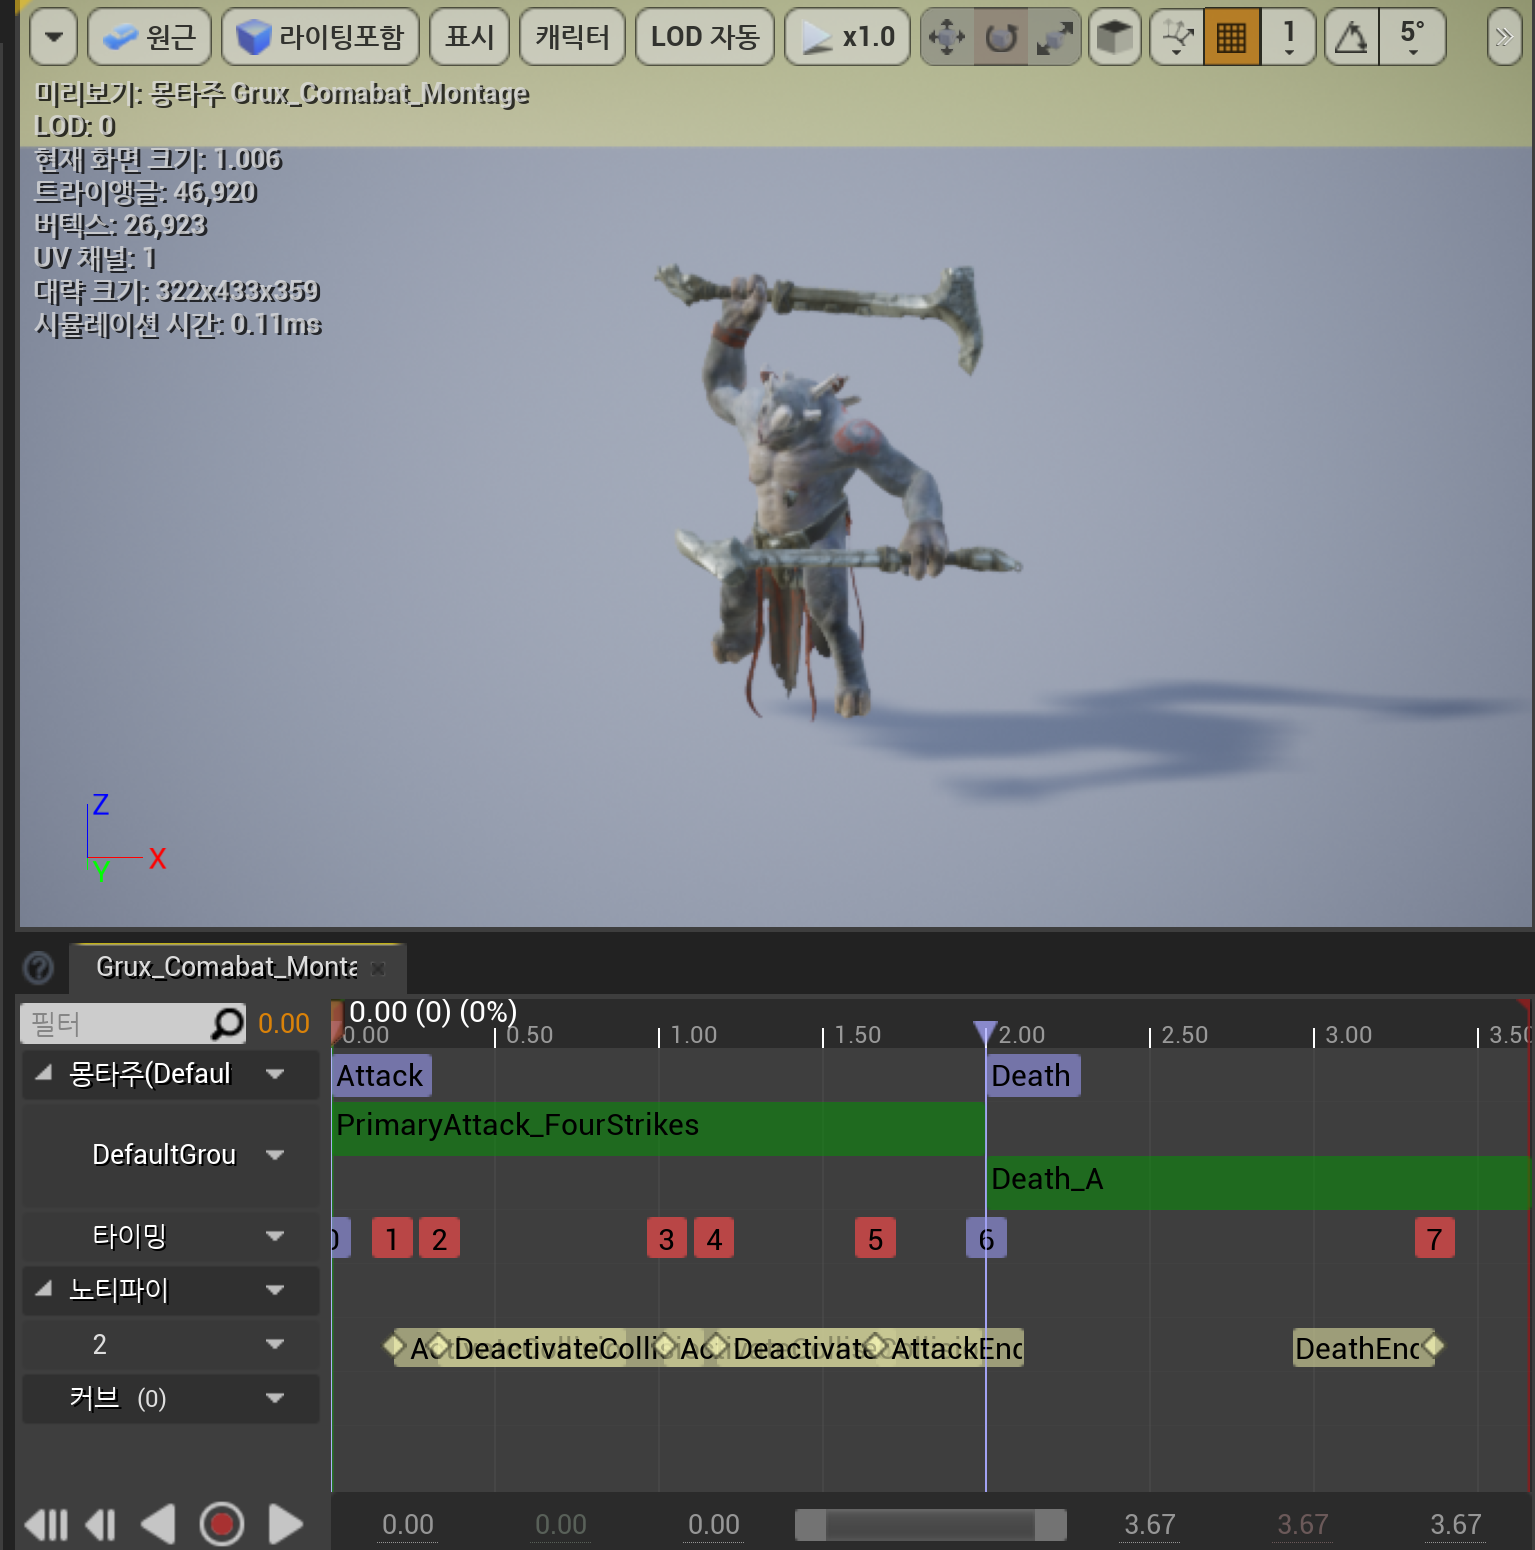Screen dimensions: 1535x1550
Task: Select the scale transform gizmo tool
Action: pyautogui.click(x=1054, y=36)
